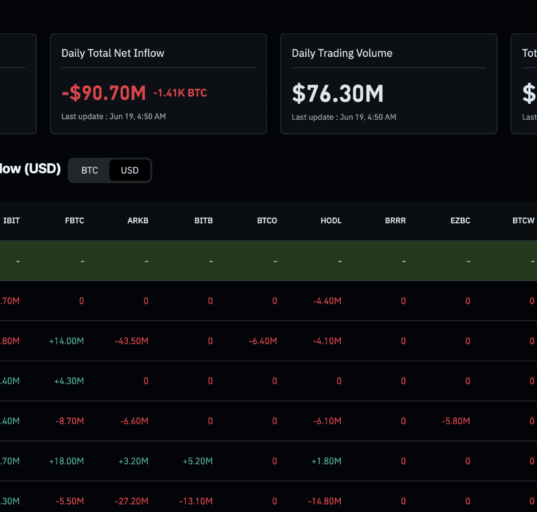Select the +14.00M FBTC cell
The height and width of the screenshot is (512, 537).
click(66, 341)
